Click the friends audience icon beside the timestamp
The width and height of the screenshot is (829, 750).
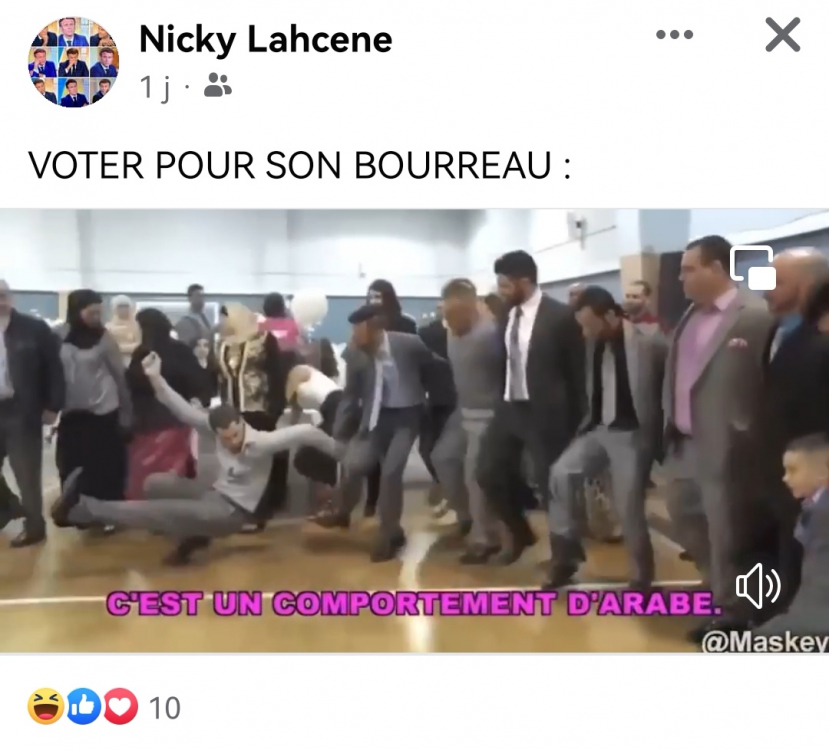[x=218, y=85]
